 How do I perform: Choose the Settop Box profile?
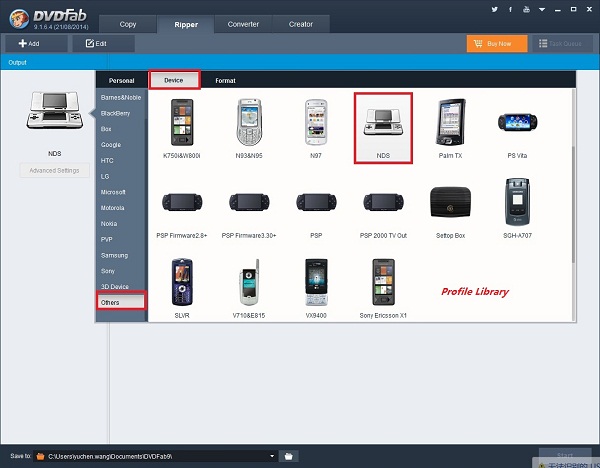click(x=450, y=212)
